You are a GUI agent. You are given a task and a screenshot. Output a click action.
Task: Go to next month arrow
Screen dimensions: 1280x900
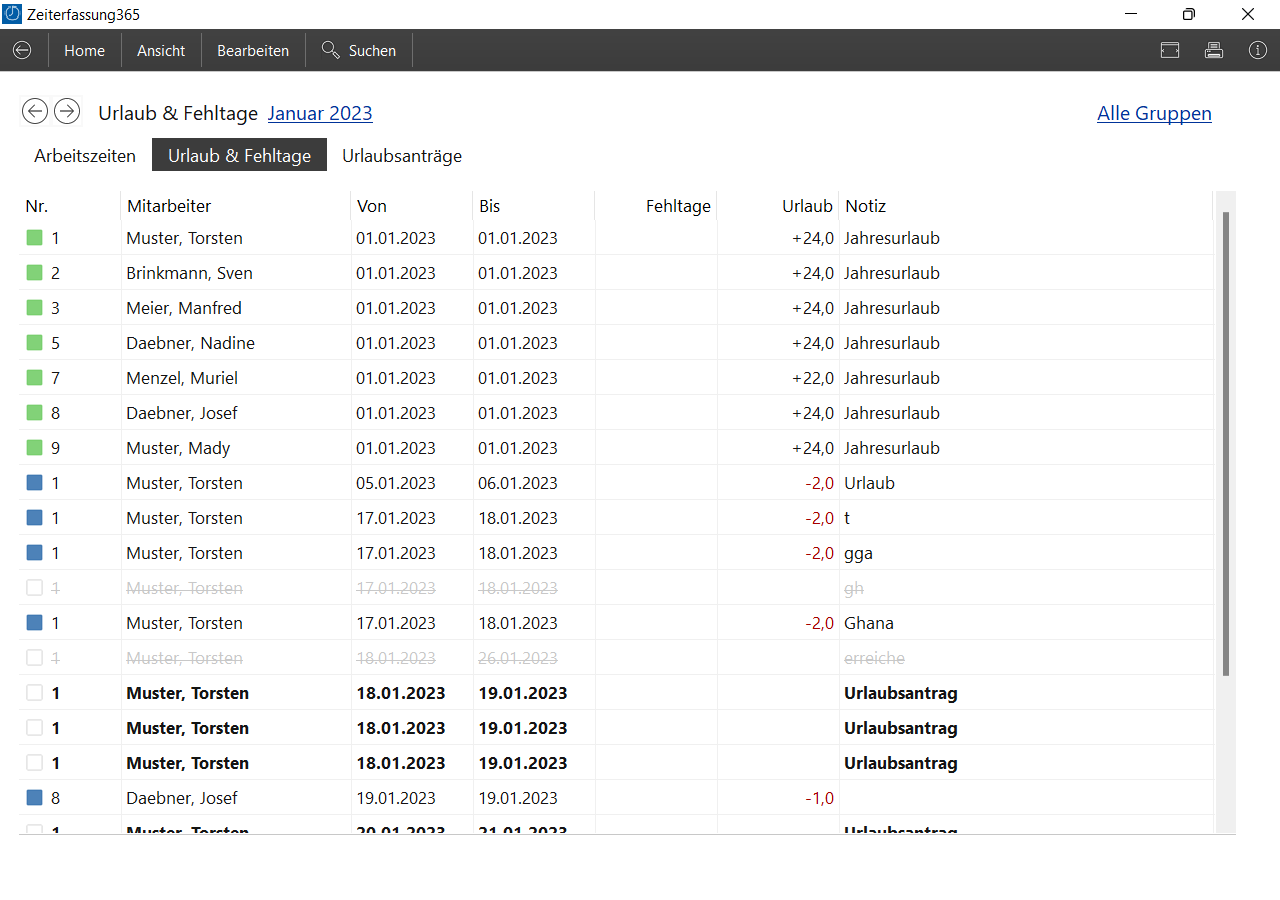(x=67, y=111)
